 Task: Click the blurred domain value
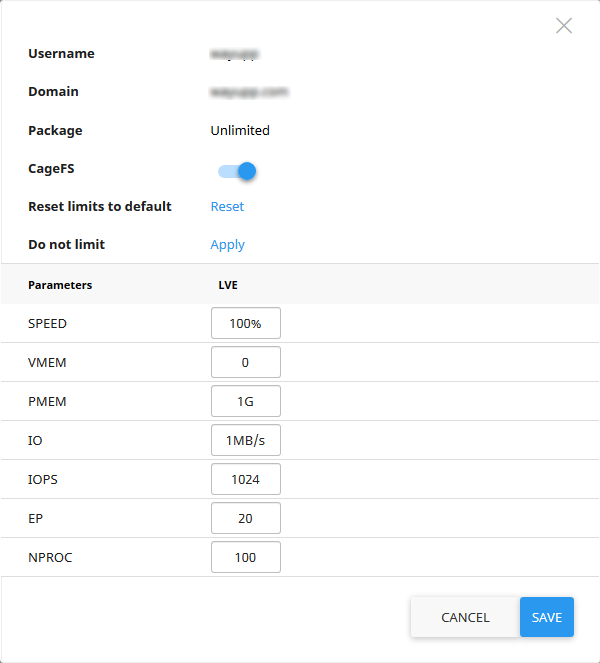coord(249,92)
